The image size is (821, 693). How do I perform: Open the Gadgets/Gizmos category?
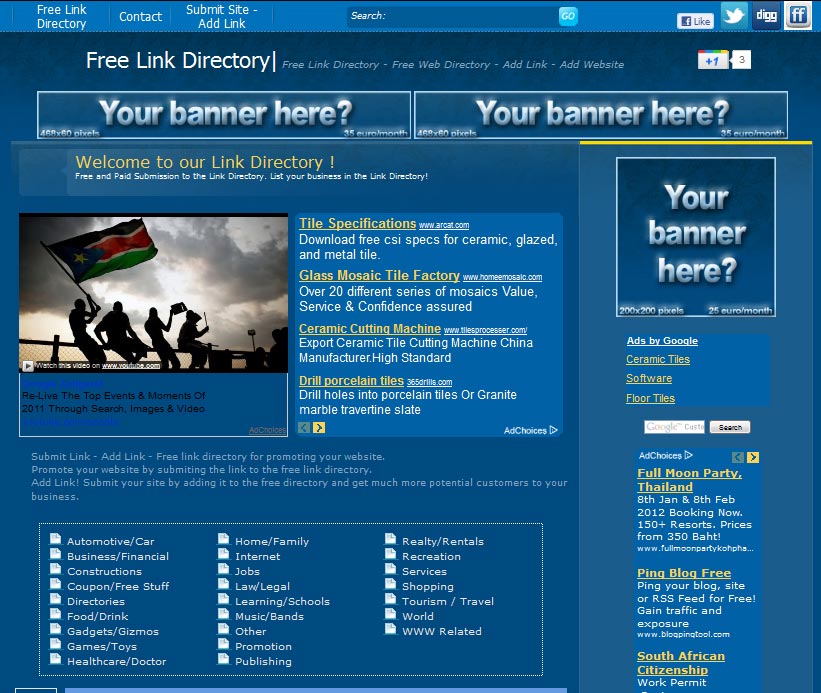coord(113,631)
